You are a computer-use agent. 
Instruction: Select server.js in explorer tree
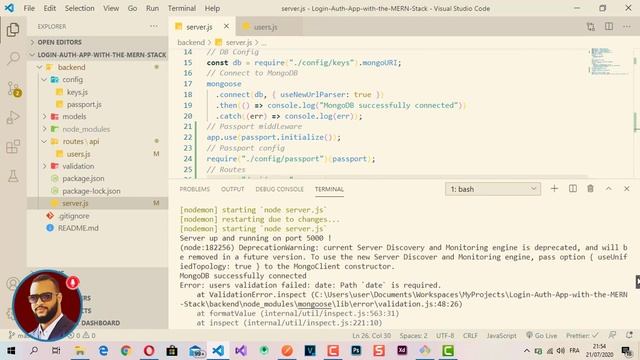98,203
